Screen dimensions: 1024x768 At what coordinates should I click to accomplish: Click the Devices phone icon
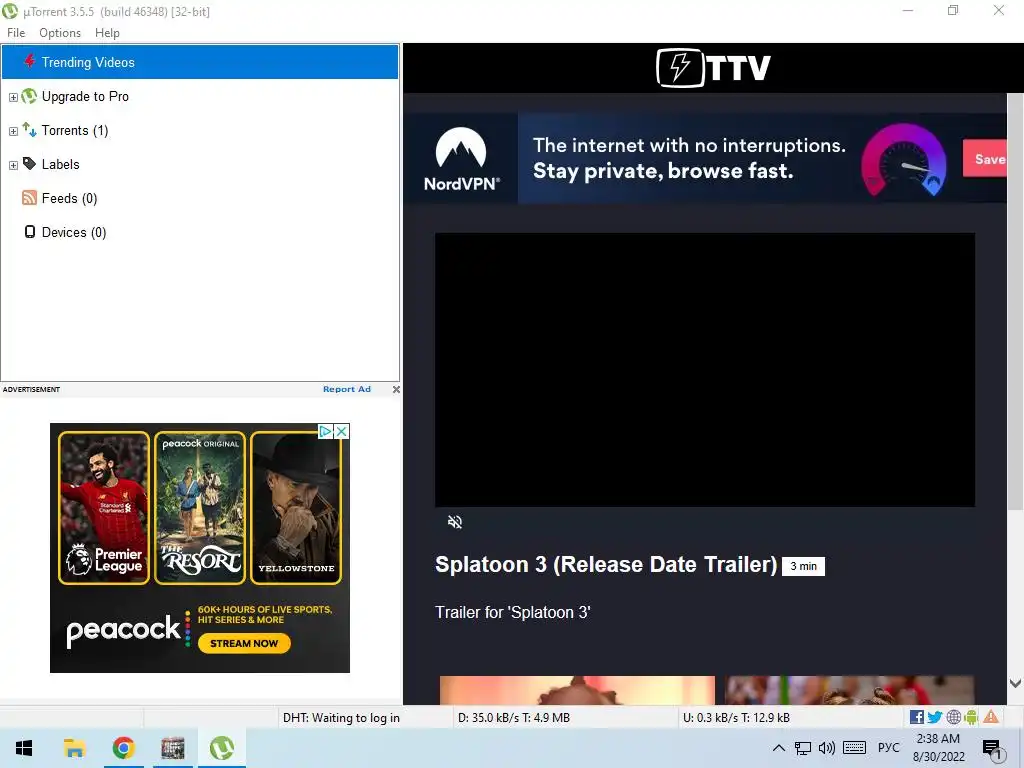pos(29,232)
